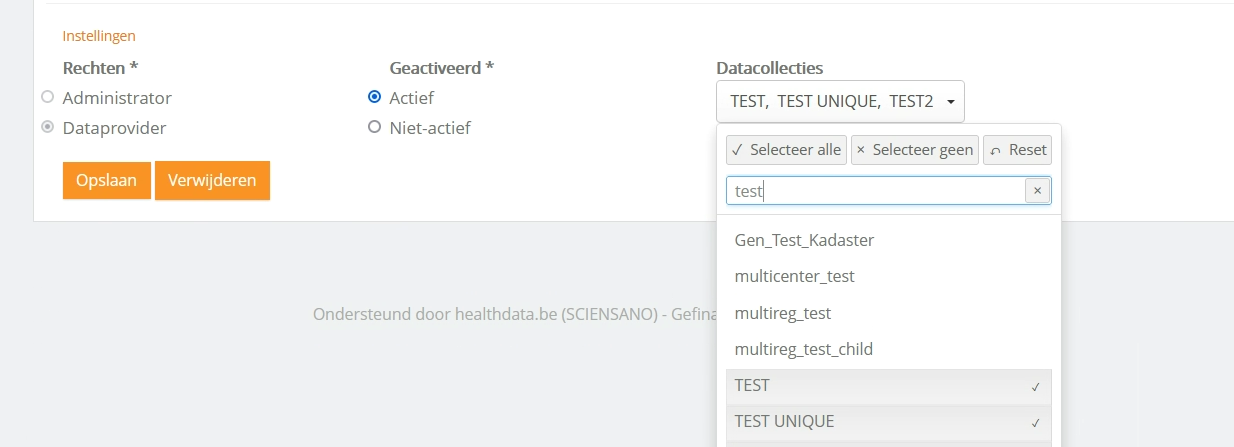Set status to Niet-actief
The image size is (1234, 447).
tap(375, 128)
